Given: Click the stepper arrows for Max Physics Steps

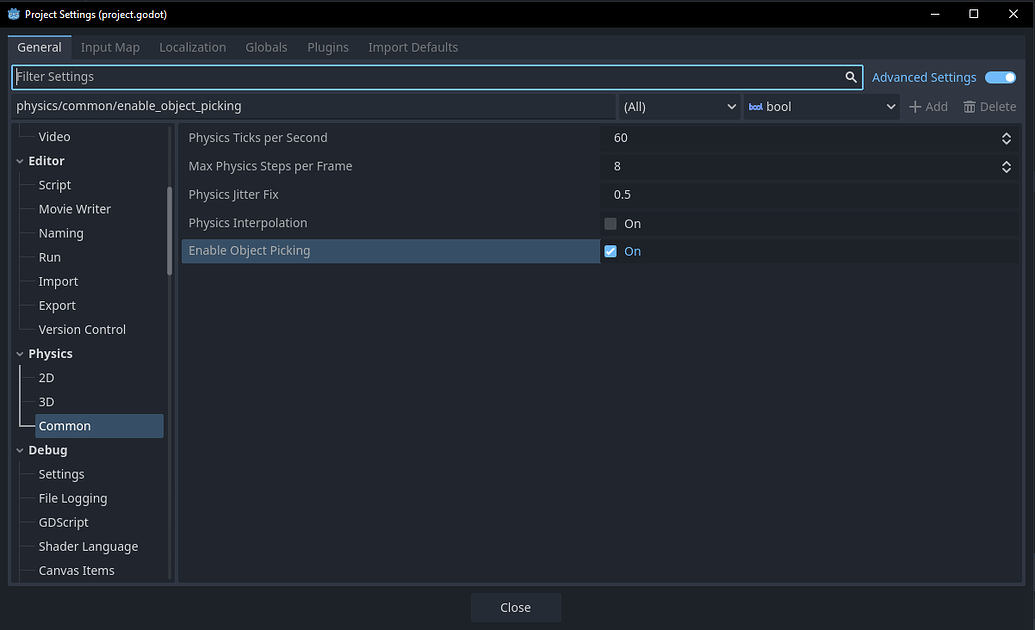Looking at the screenshot, I should coord(1007,167).
